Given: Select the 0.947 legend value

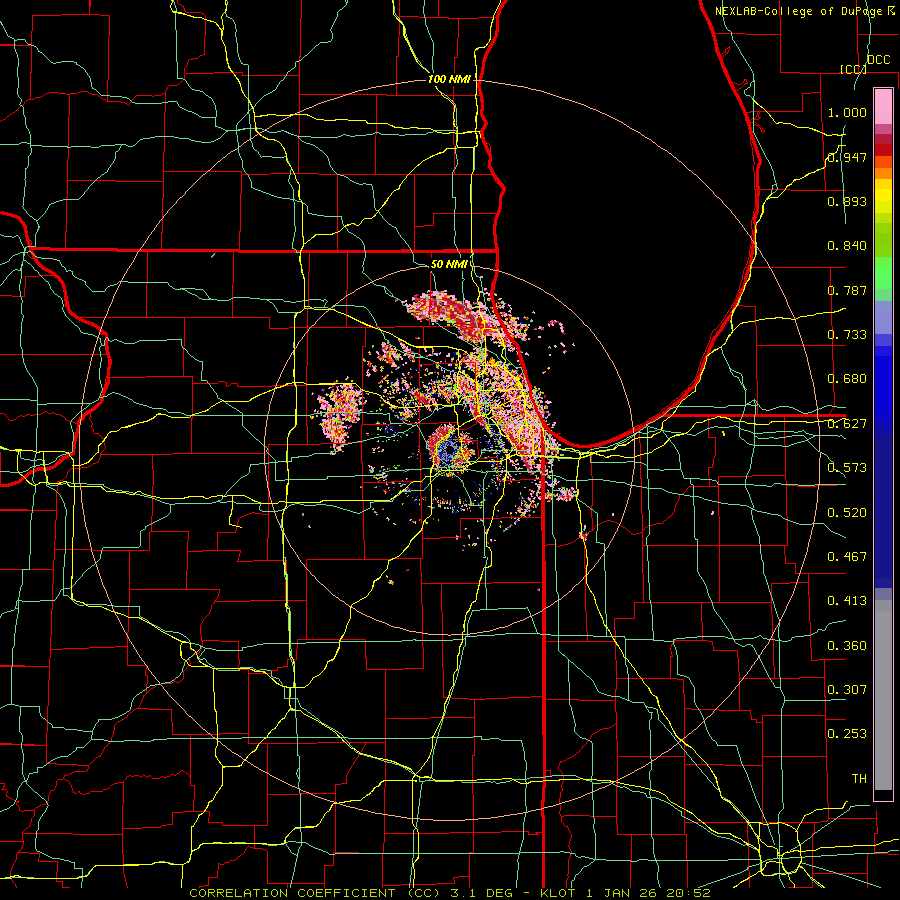Looking at the screenshot, I should [847, 157].
